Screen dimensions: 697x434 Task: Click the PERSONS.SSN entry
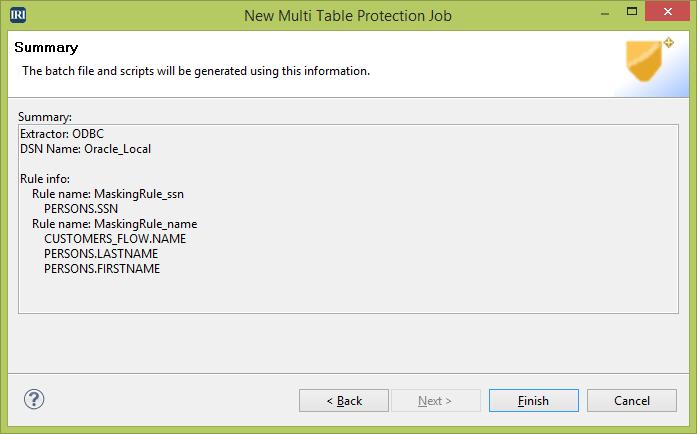[81, 209]
